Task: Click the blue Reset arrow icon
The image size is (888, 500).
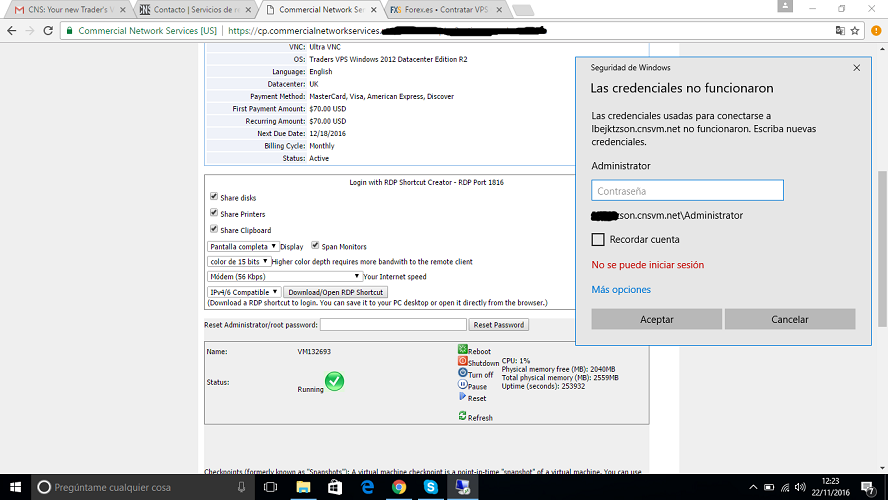Action: coord(463,397)
